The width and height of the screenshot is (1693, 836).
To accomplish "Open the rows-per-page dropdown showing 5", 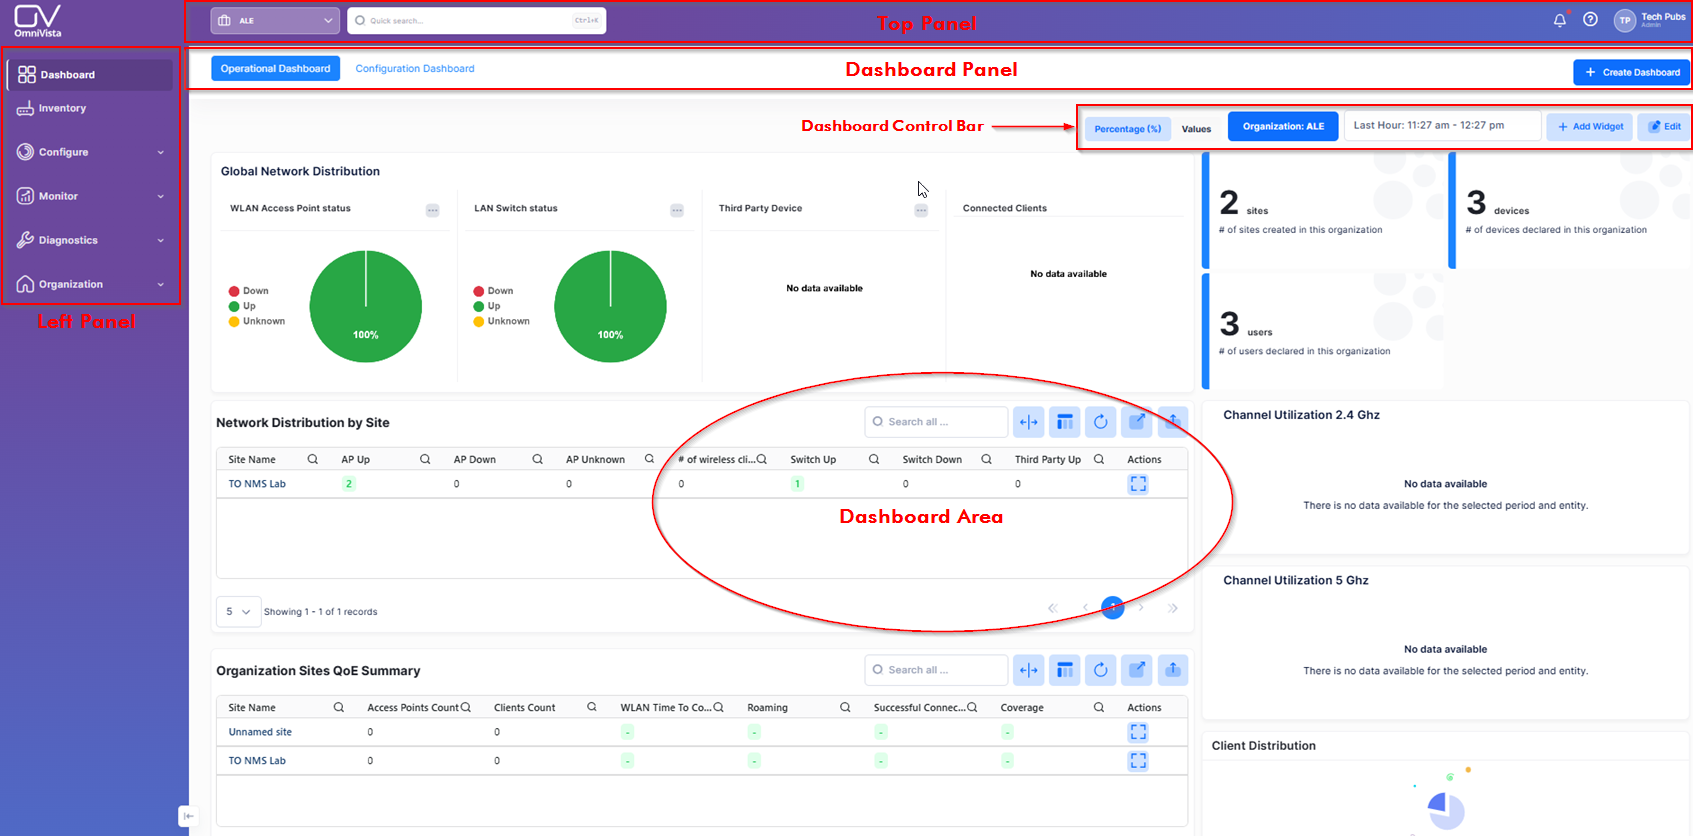I will [x=238, y=612].
